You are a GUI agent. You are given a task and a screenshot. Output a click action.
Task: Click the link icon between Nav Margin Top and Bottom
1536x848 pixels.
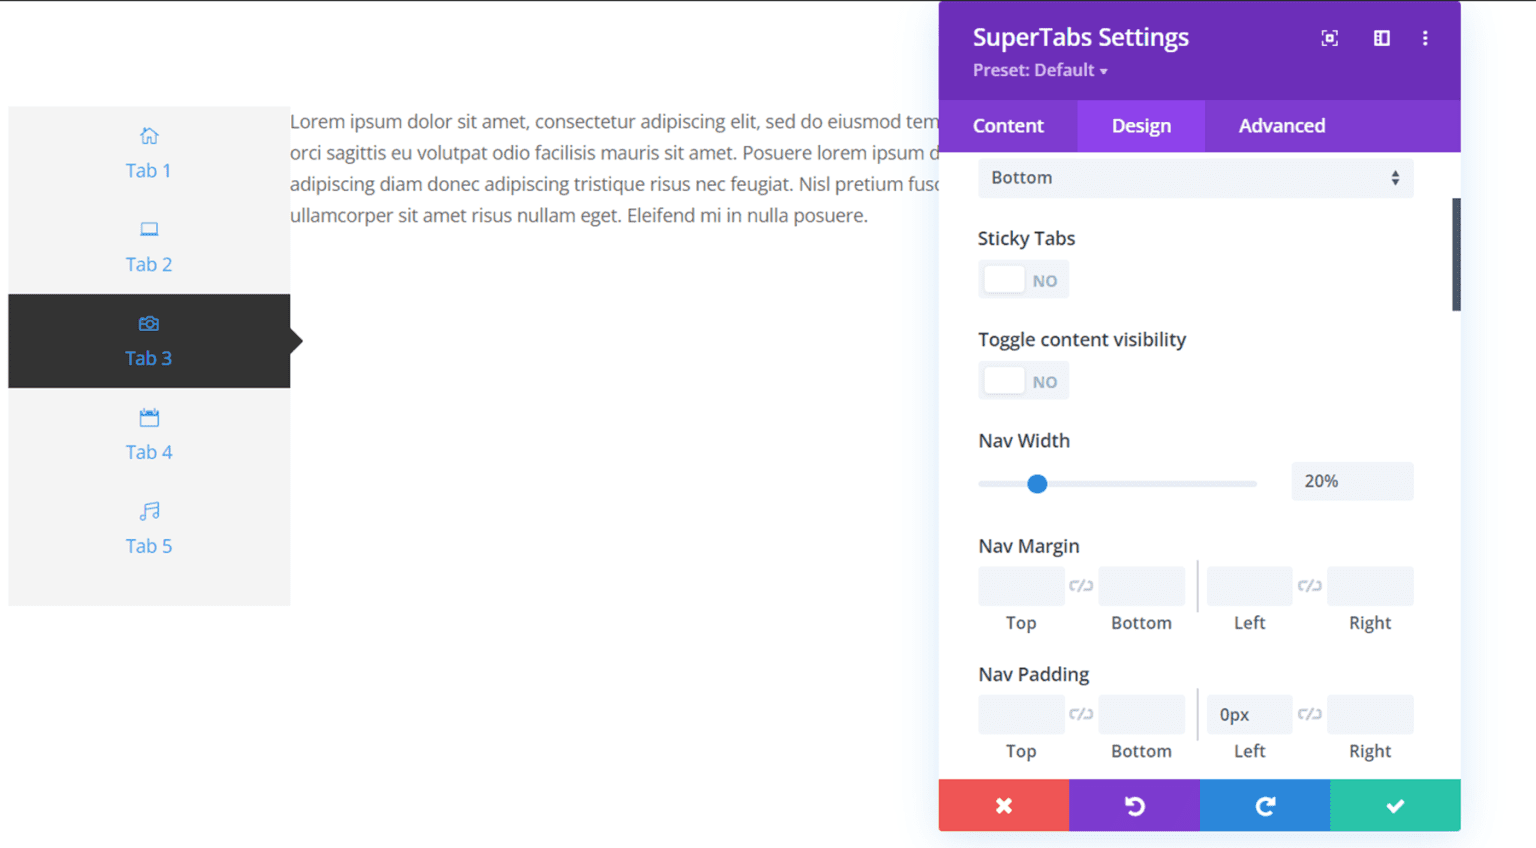click(1081, 586)
